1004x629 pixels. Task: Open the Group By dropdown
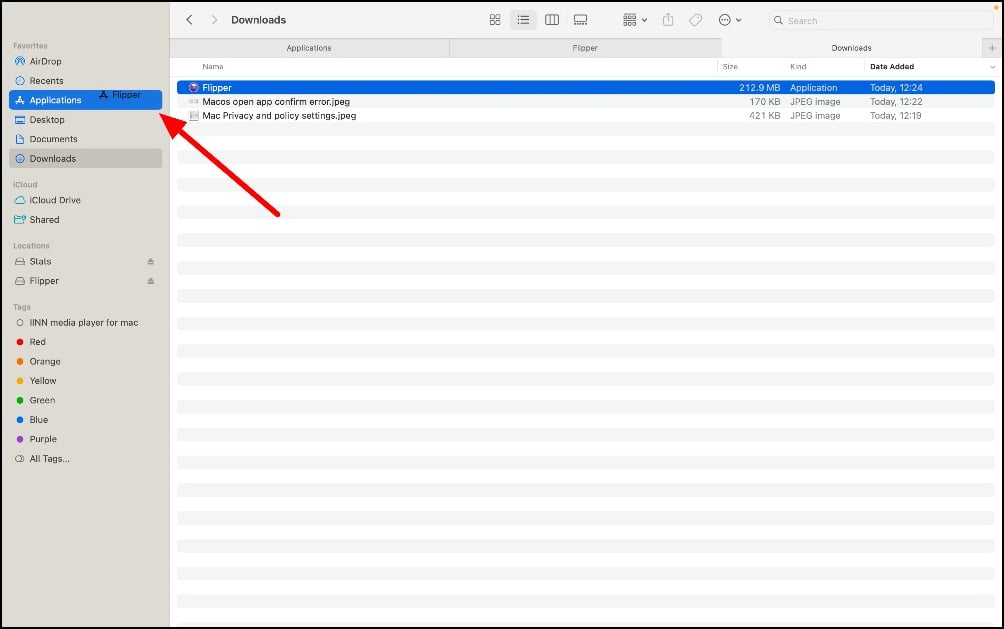[x=634, y=20]
